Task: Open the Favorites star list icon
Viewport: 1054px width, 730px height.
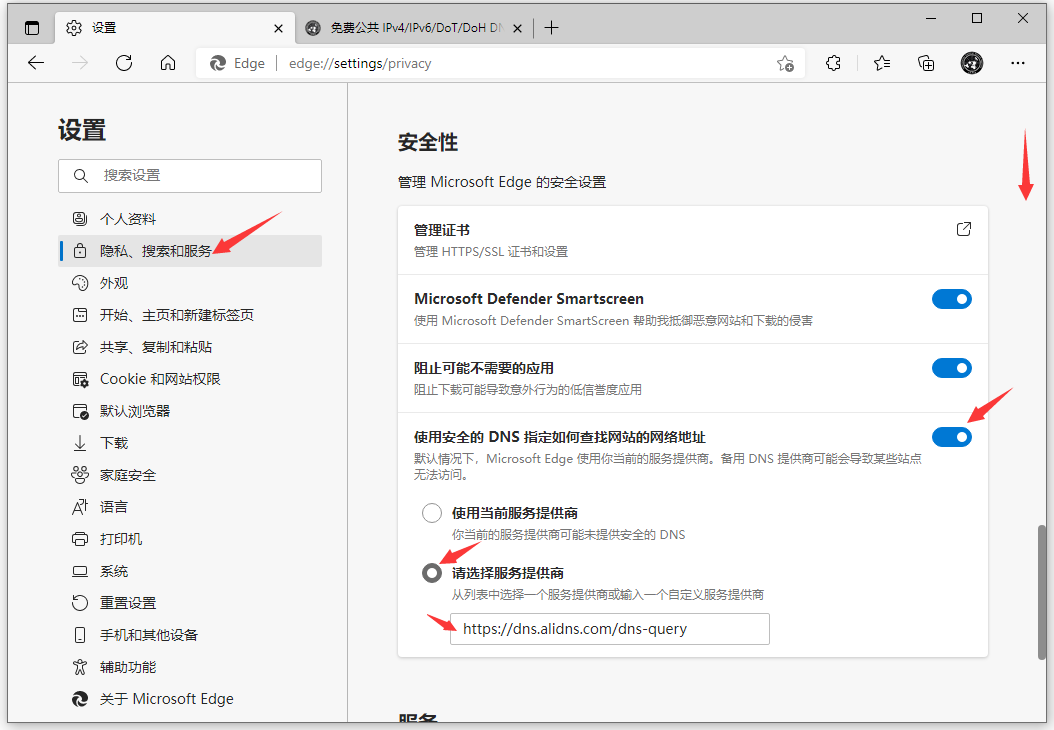Action: (x=881, y=63)
